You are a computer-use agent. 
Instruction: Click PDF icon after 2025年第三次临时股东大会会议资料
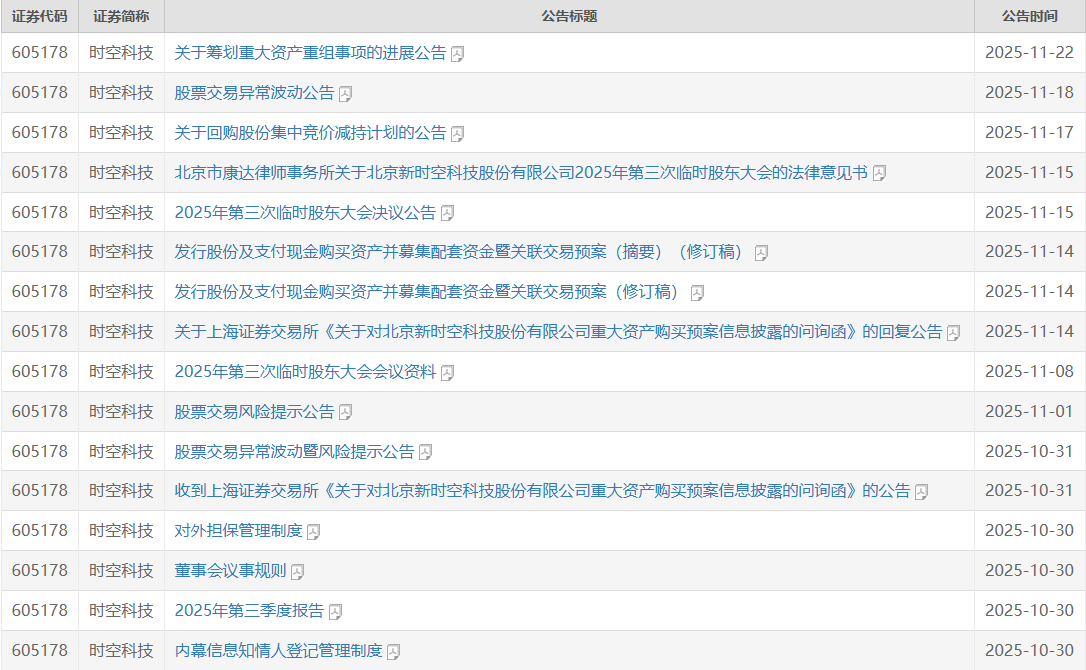coord(448,373)
